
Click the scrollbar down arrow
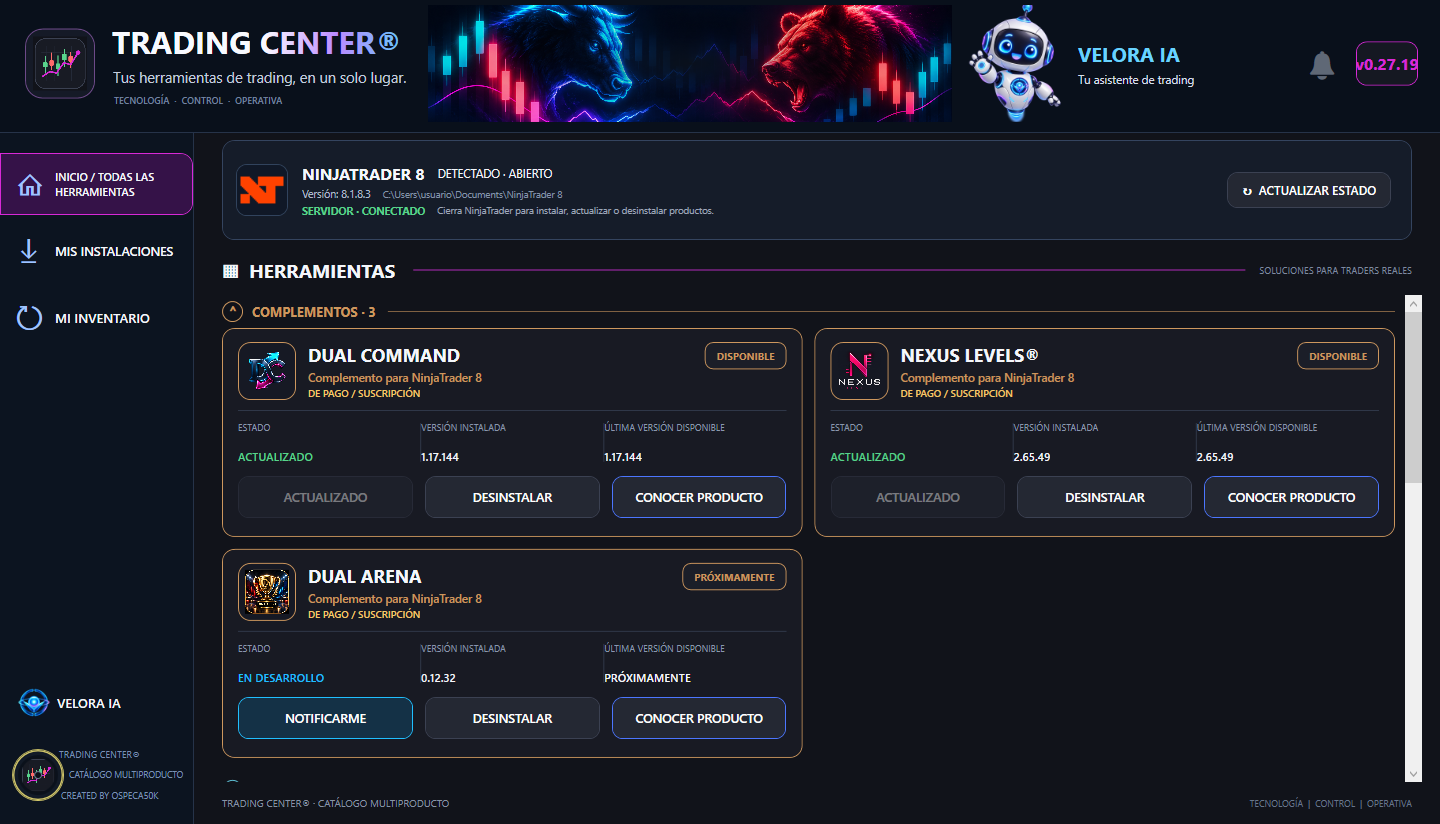[x=1413, y=773]
